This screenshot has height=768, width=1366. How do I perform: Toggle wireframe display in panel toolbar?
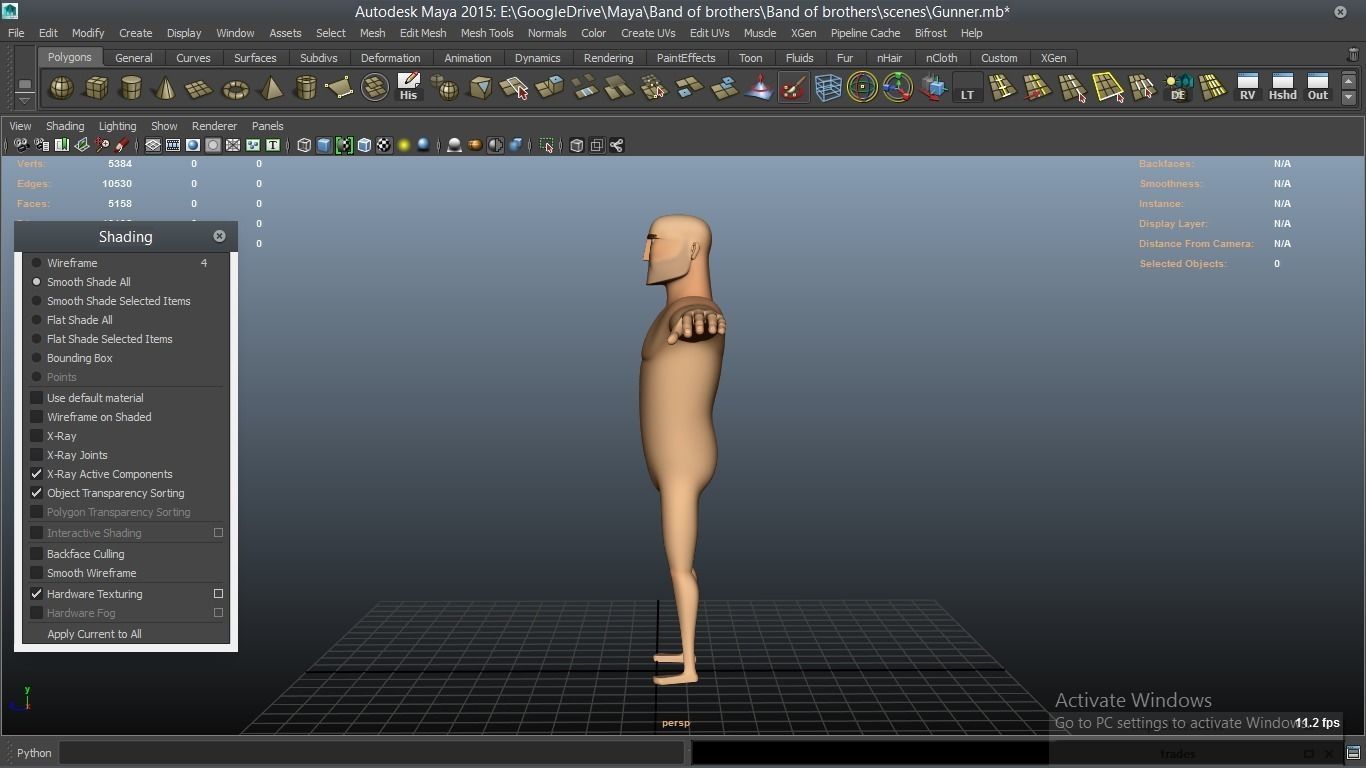[x=304, y=145]
